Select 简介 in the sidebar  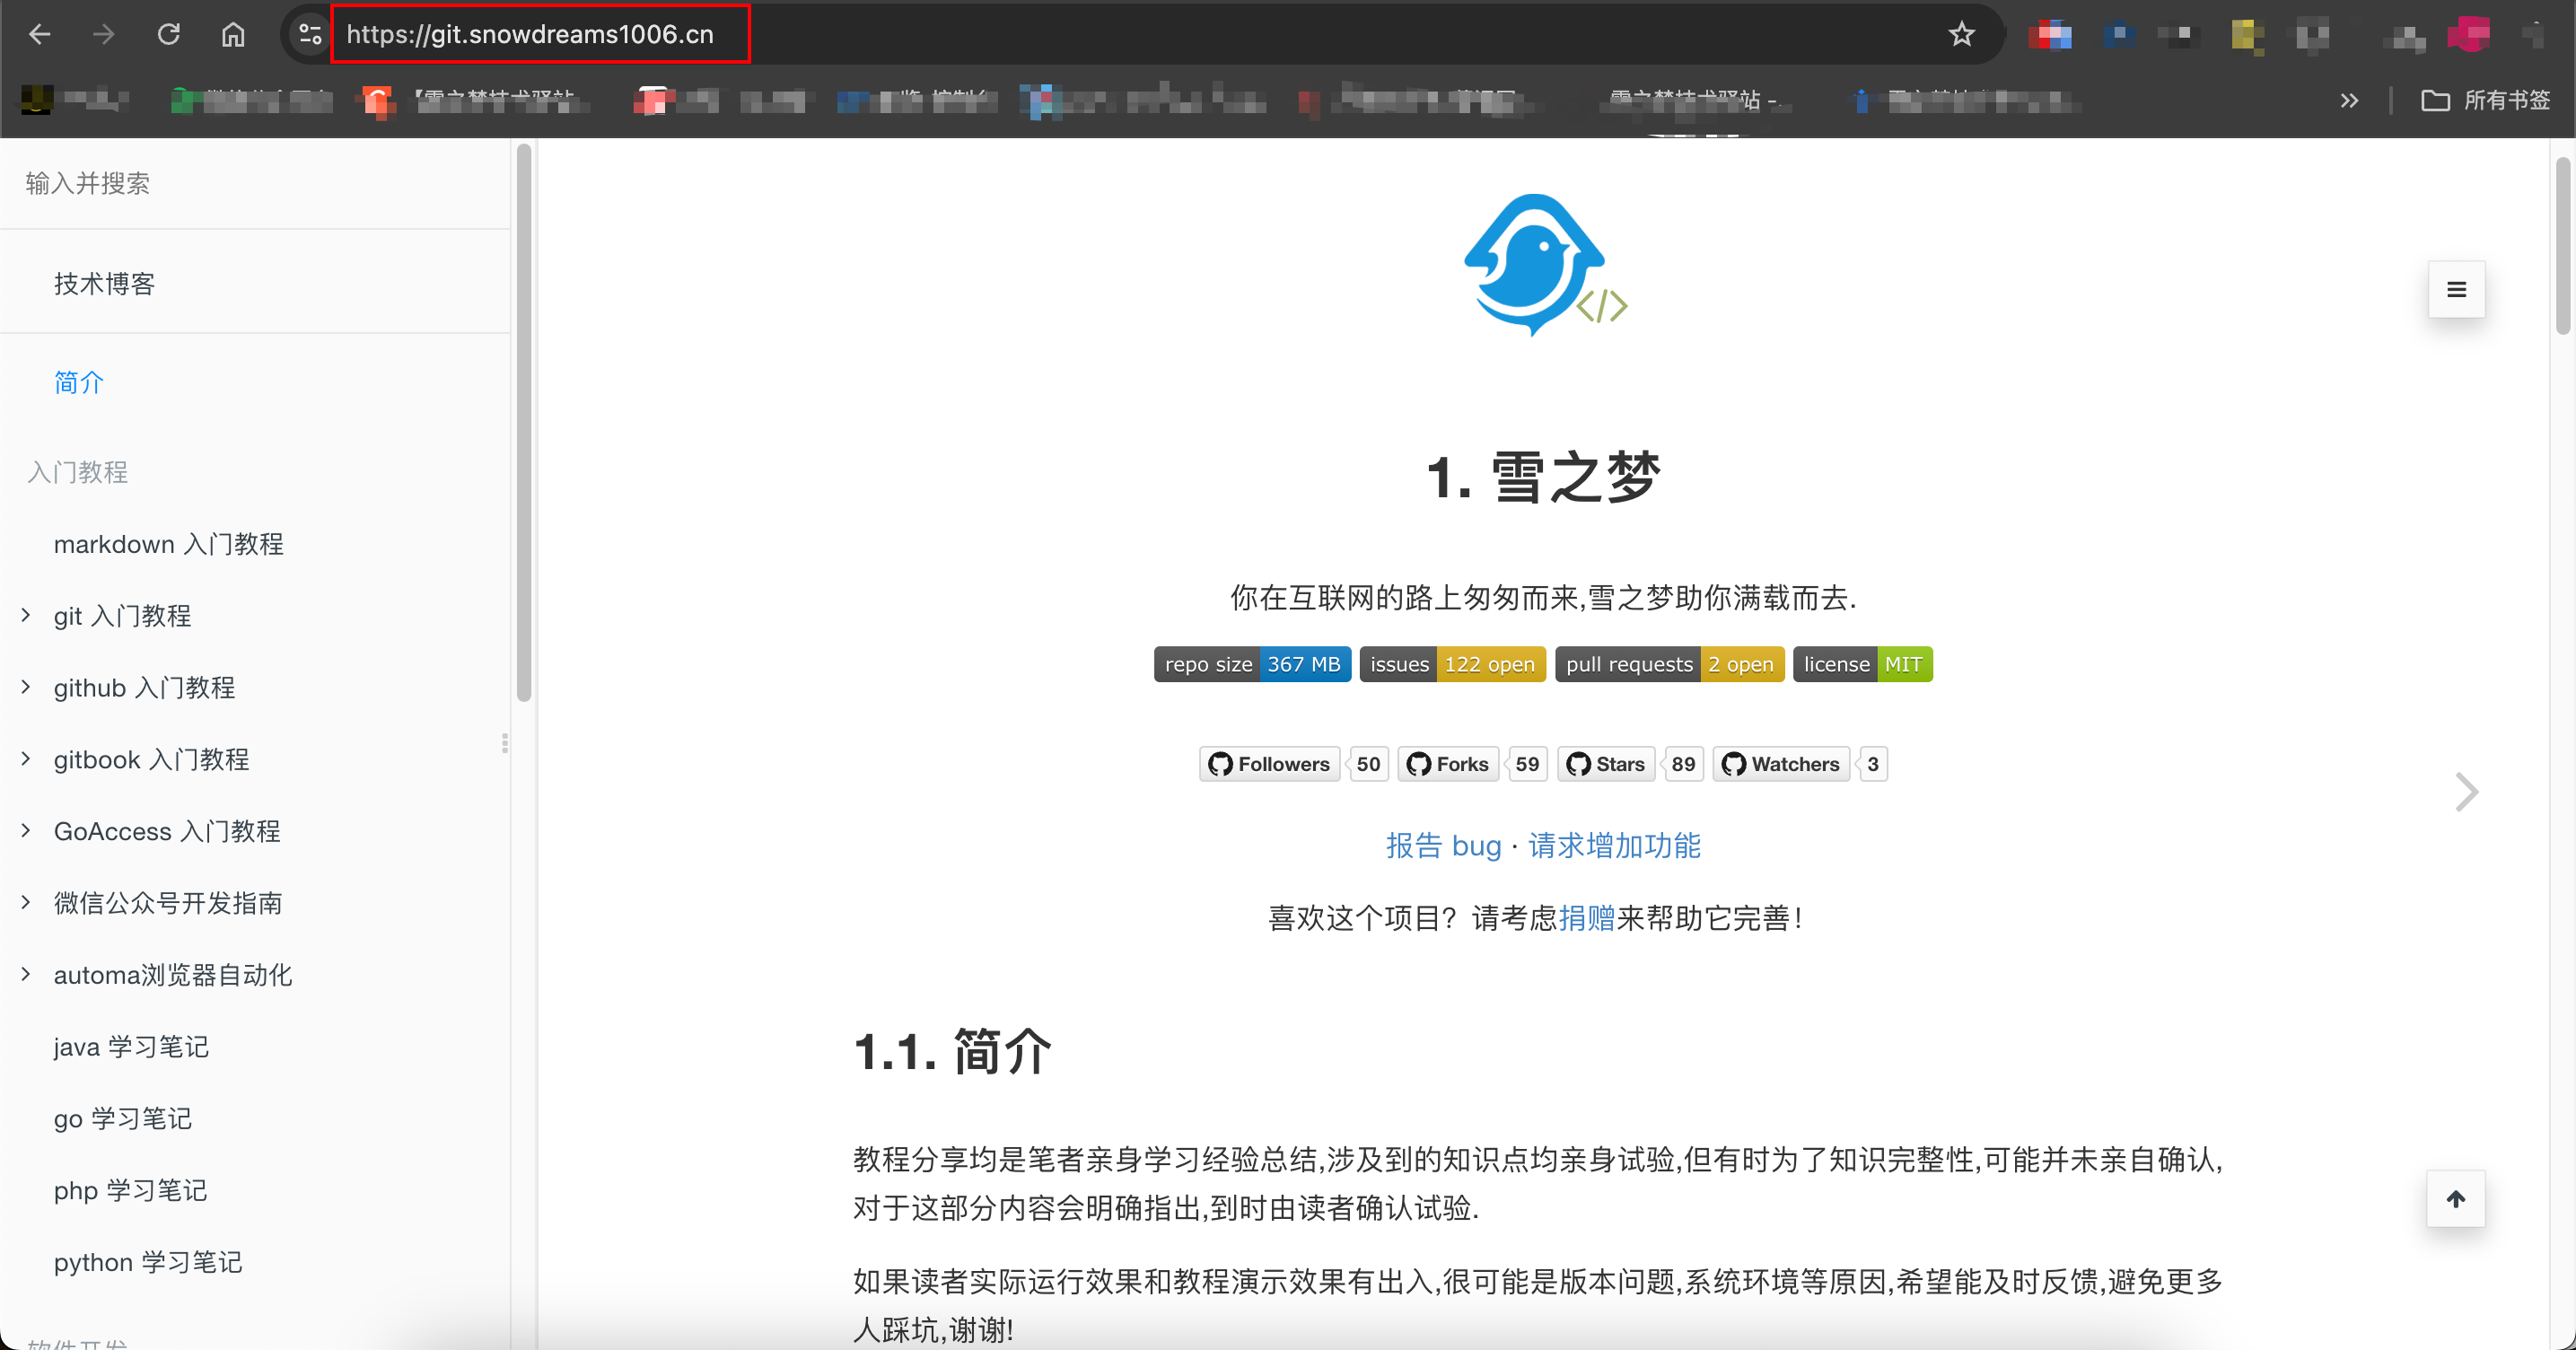[x=79, y=382]
